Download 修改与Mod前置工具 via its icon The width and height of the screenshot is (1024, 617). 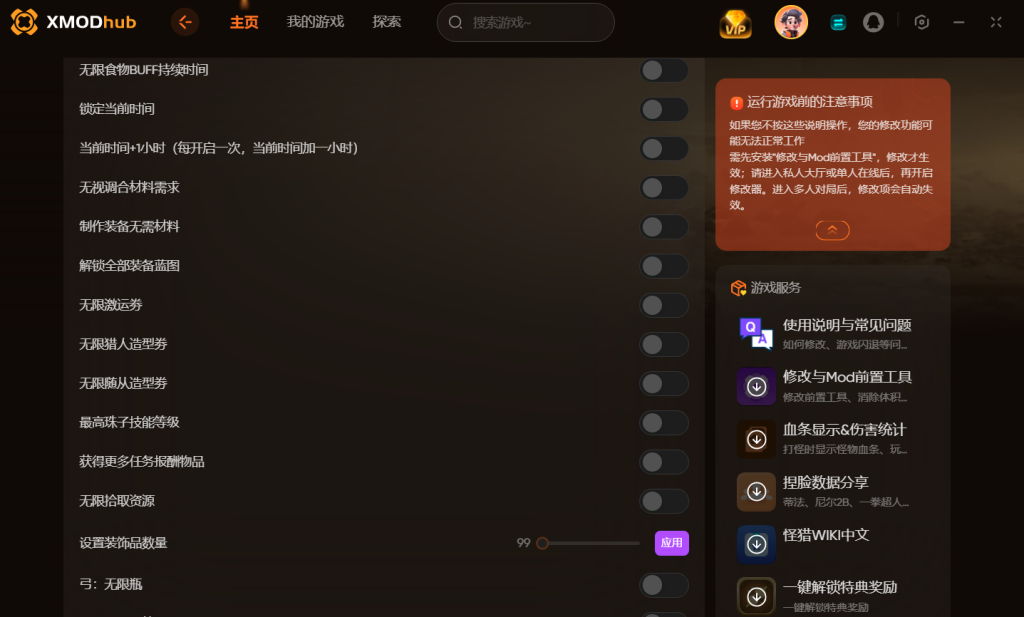tap(756, 387)
